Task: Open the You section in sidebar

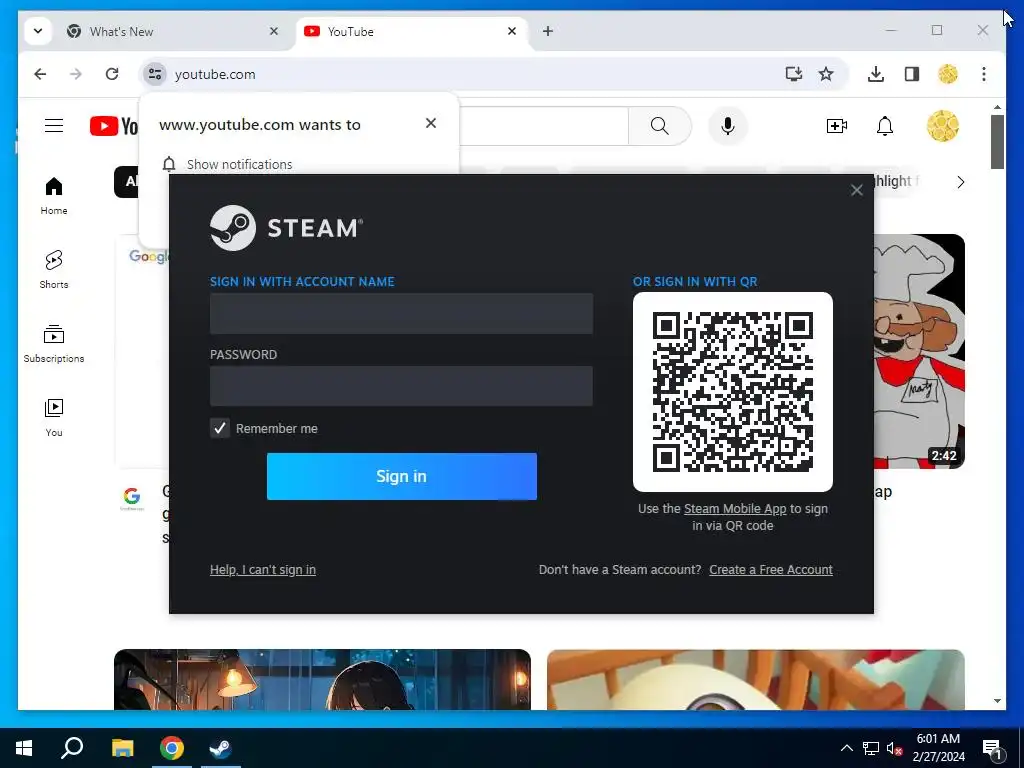Action: [x=54, y=417]
